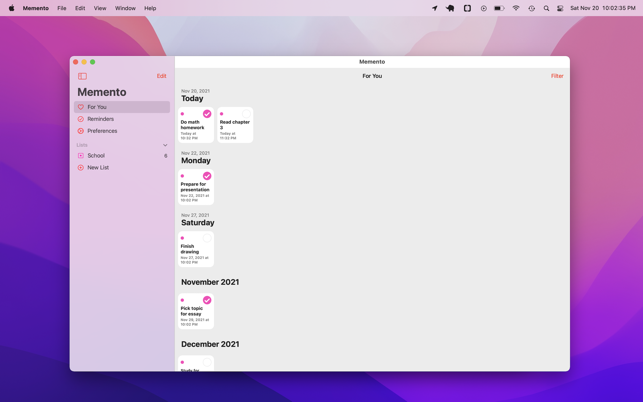Mark Read chapter 3 as completed
This screenshot has width=643, height=402.
tap(246, 114)
